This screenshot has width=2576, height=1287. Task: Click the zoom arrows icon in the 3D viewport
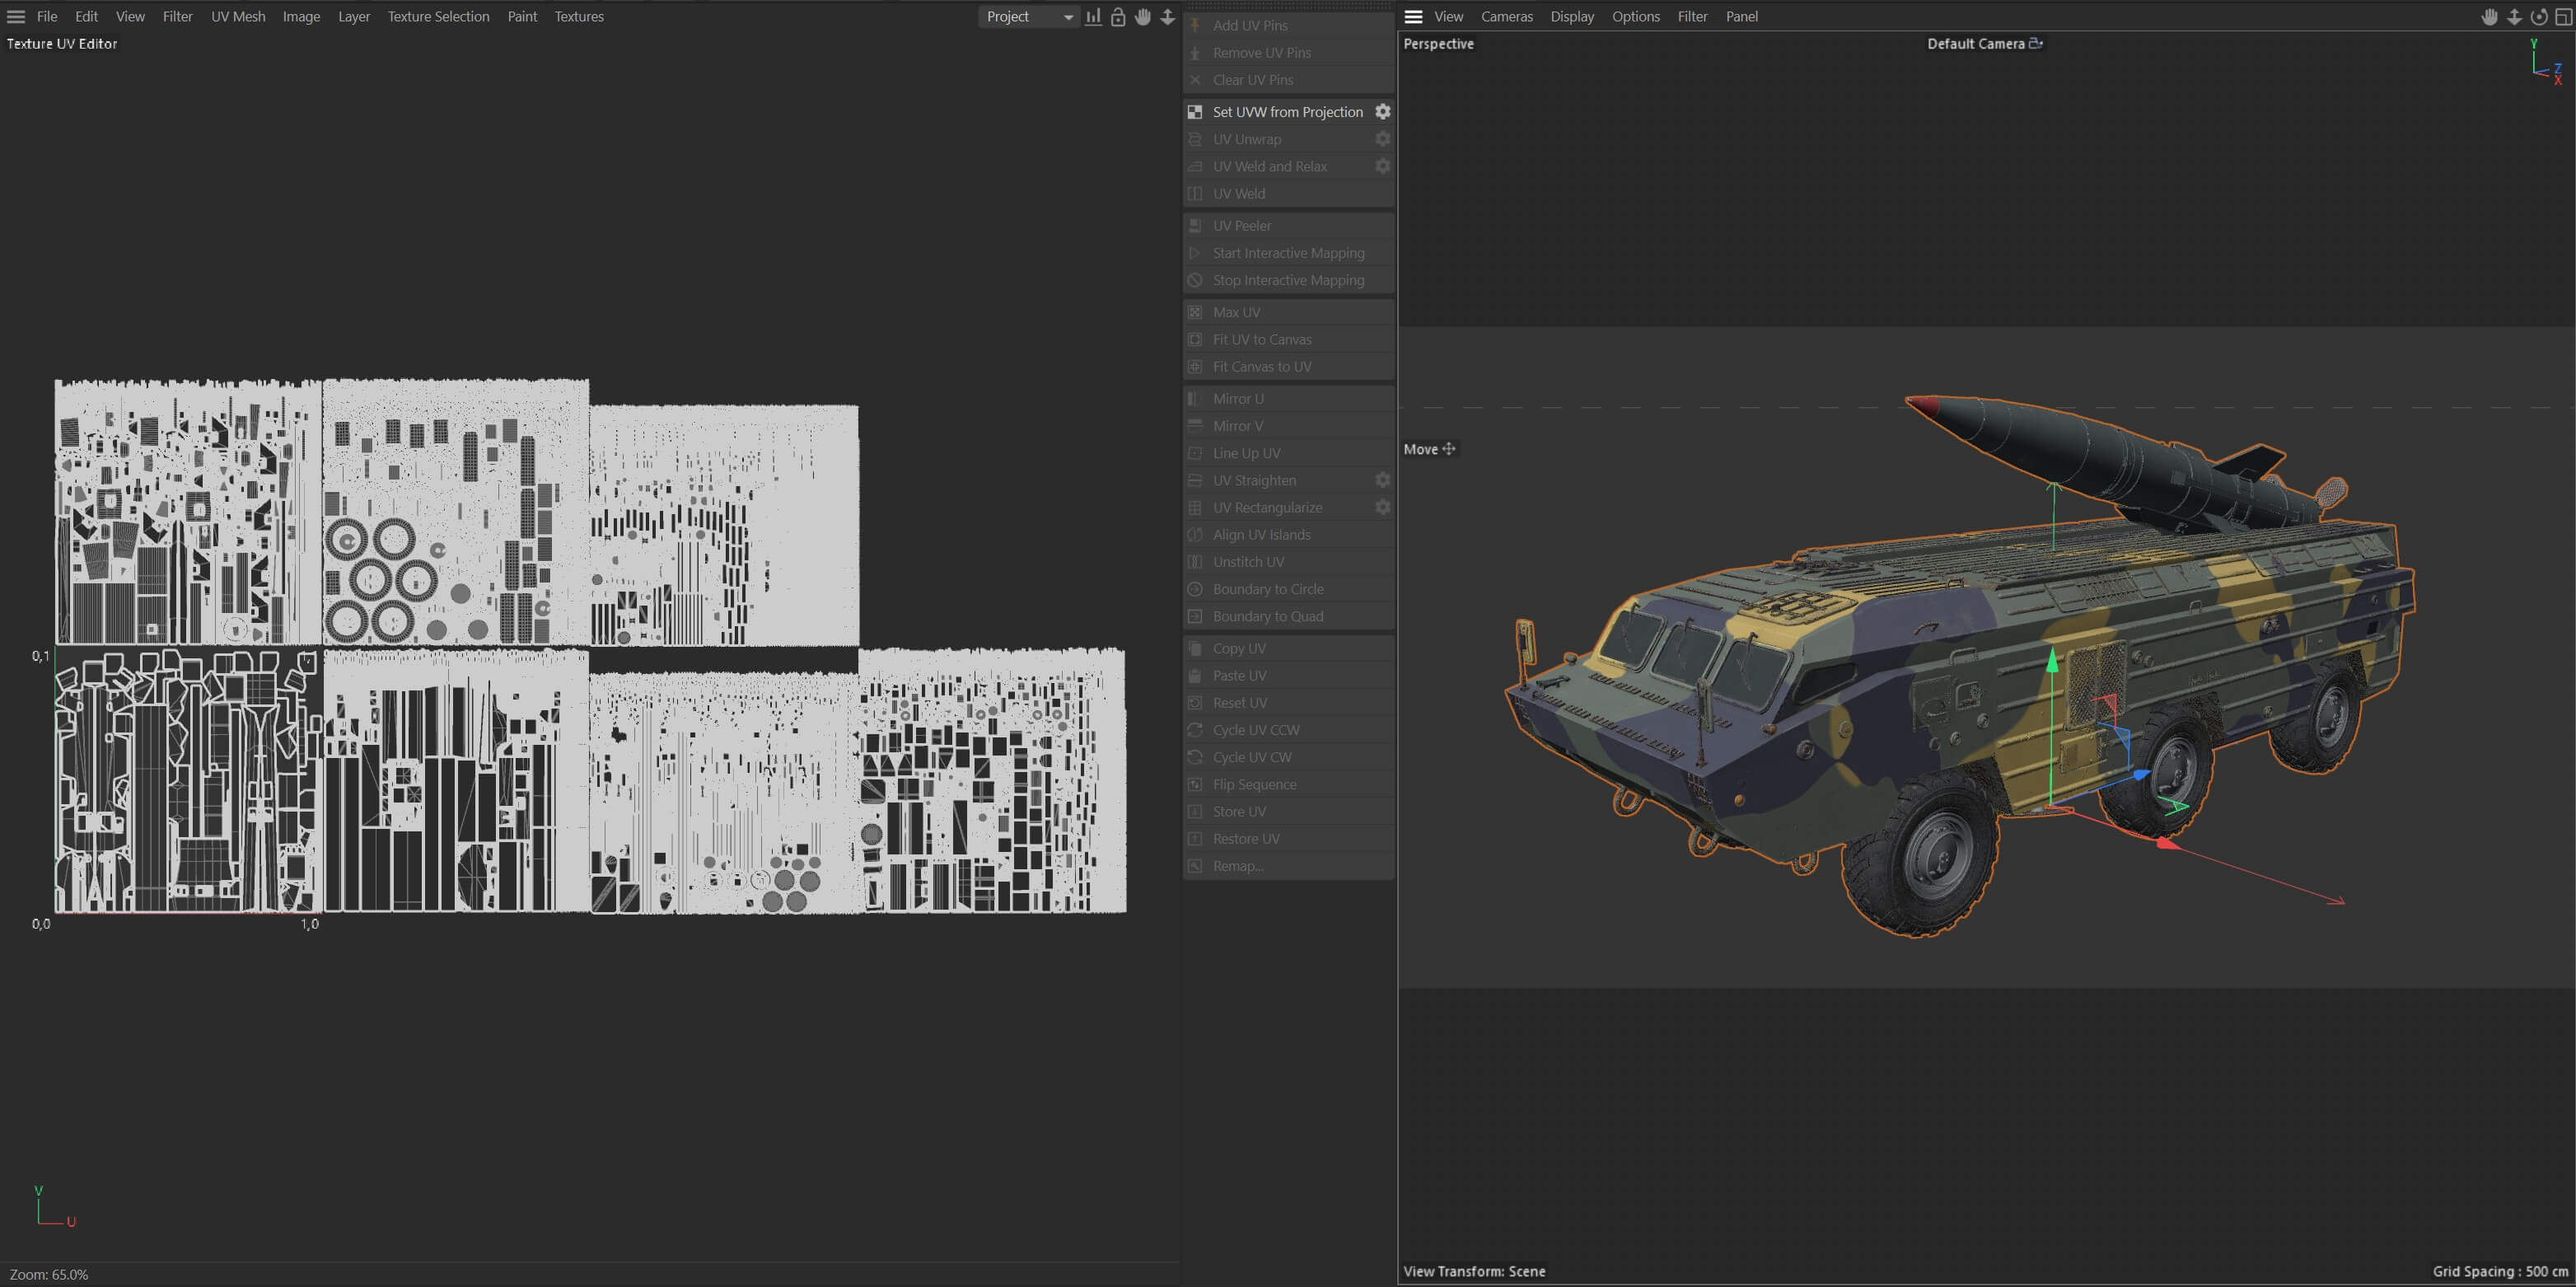(2514, 17)
